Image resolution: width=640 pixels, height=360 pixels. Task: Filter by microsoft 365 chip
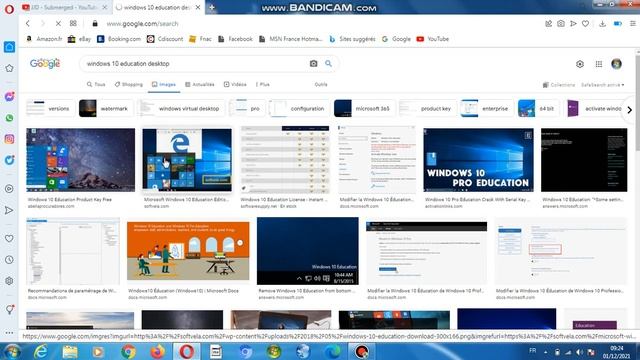[364, 109]
